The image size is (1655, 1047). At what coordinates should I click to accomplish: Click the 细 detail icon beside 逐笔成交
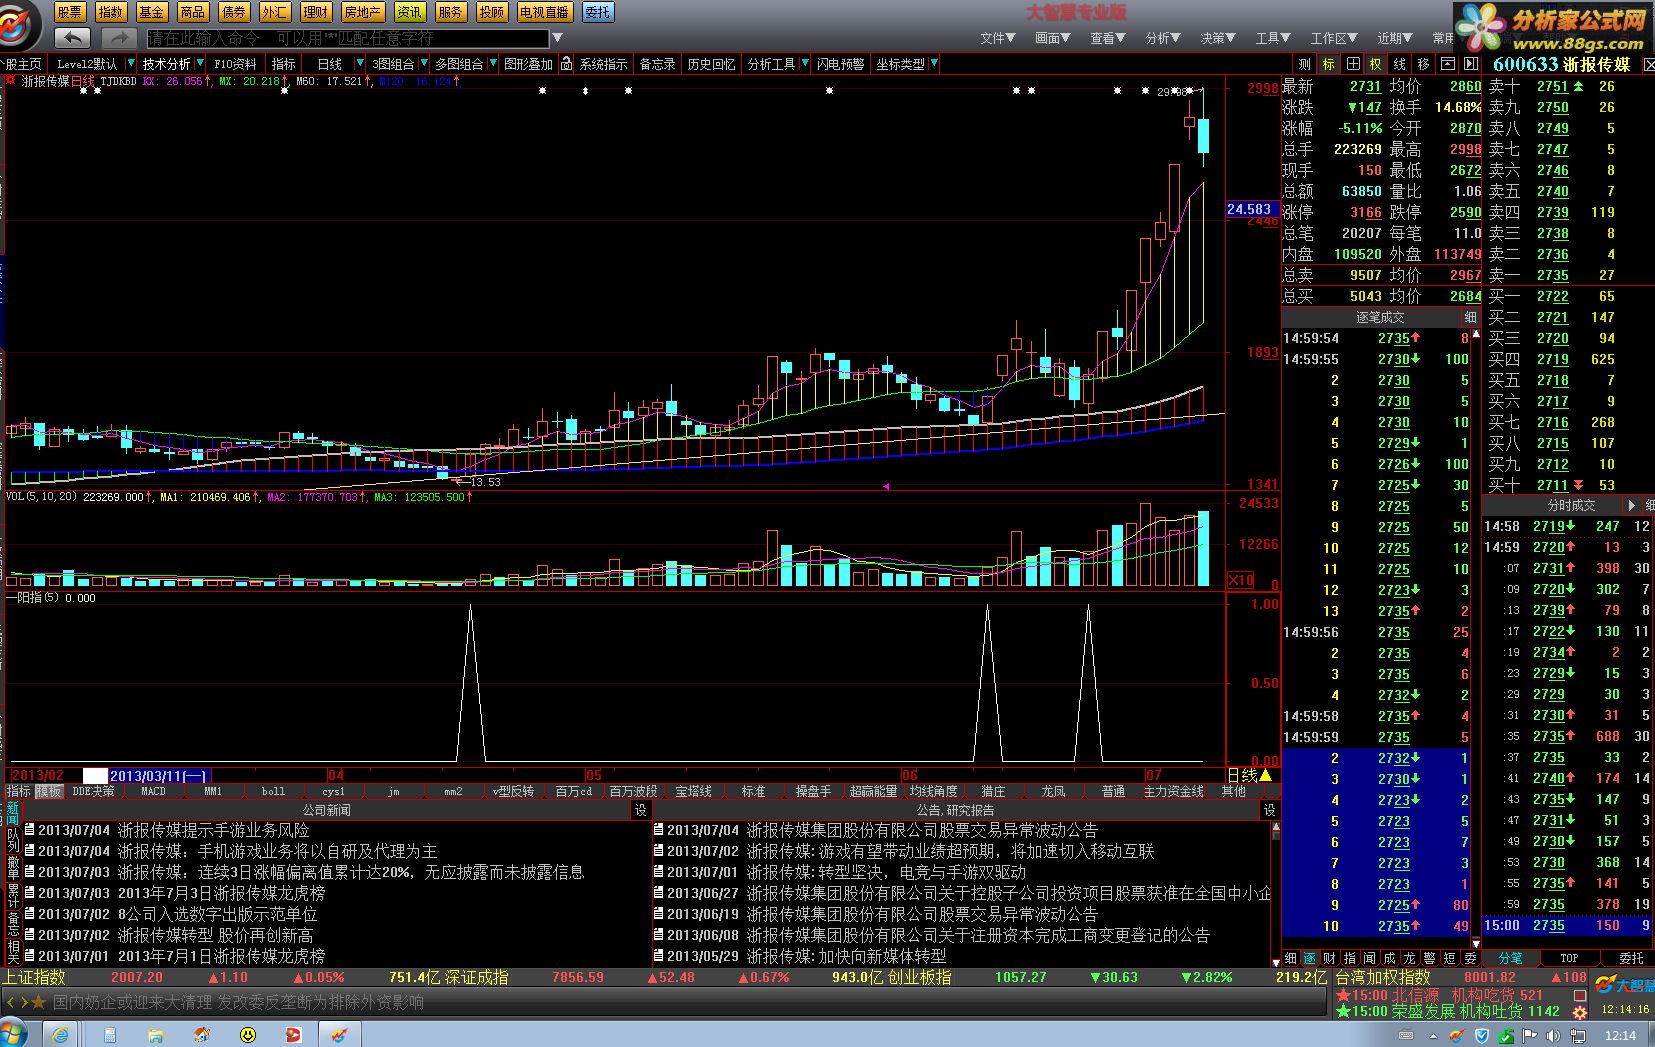[x=1470, y=317]
